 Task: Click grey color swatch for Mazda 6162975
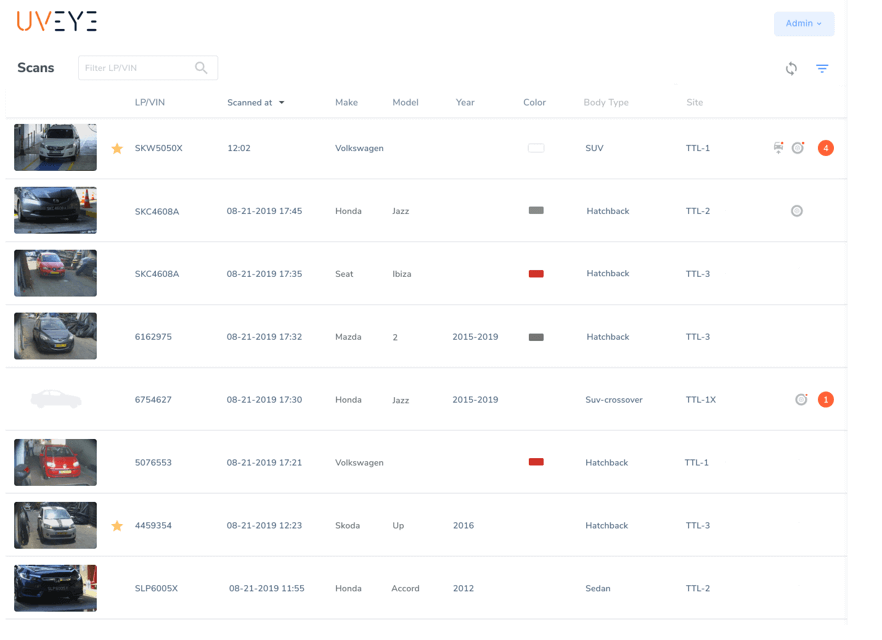coord(536,337)
